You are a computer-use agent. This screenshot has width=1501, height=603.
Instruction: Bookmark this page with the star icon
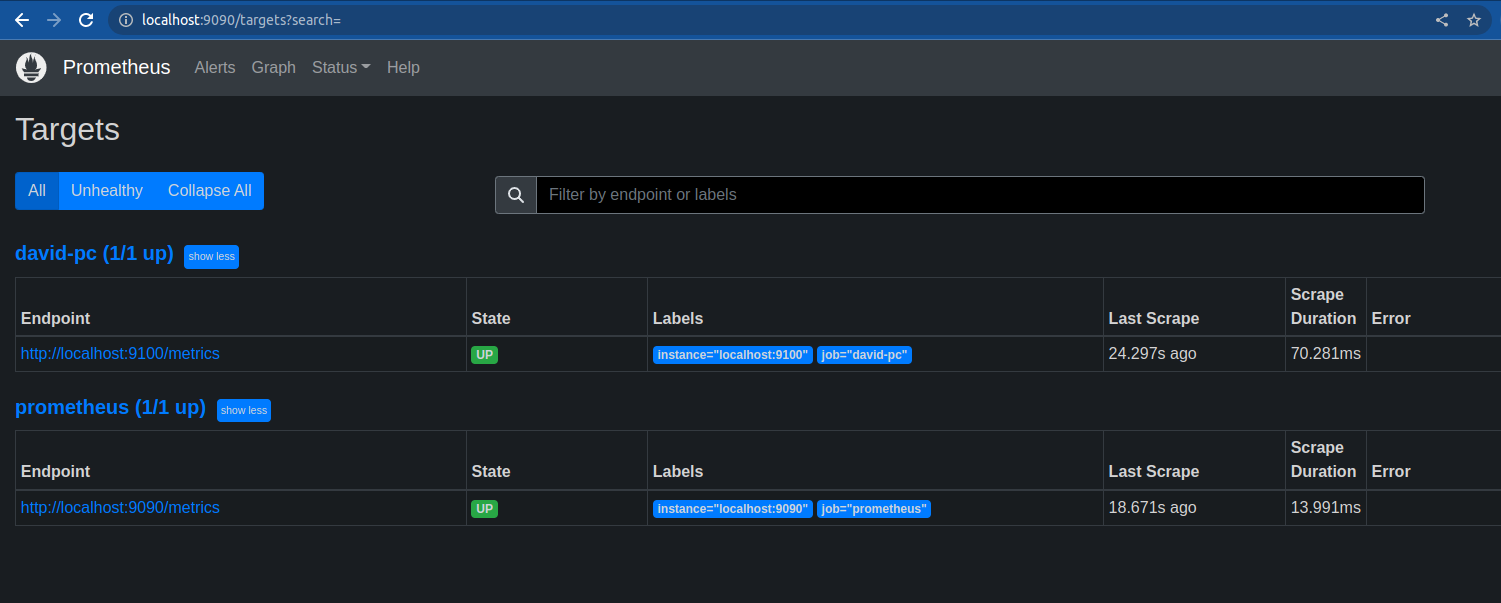[x=1473, y=20]
